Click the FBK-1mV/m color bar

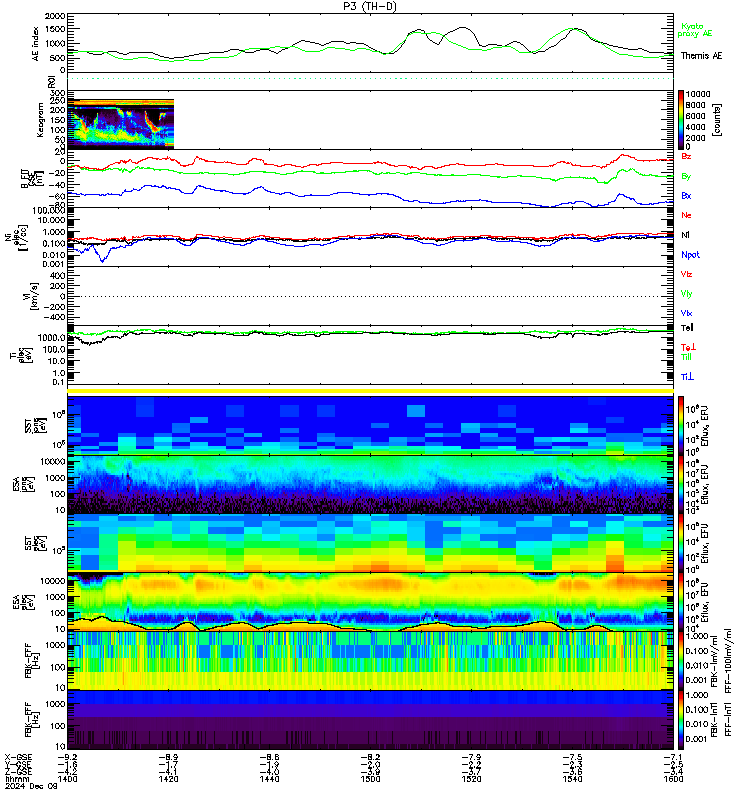click(x=681, y=660)
